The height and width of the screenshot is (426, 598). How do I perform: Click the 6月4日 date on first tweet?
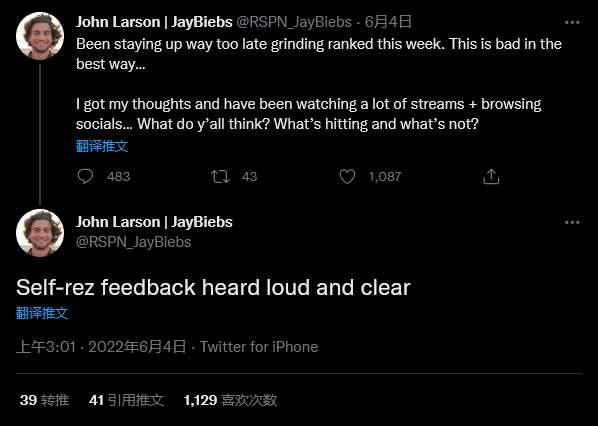point(388,22)
